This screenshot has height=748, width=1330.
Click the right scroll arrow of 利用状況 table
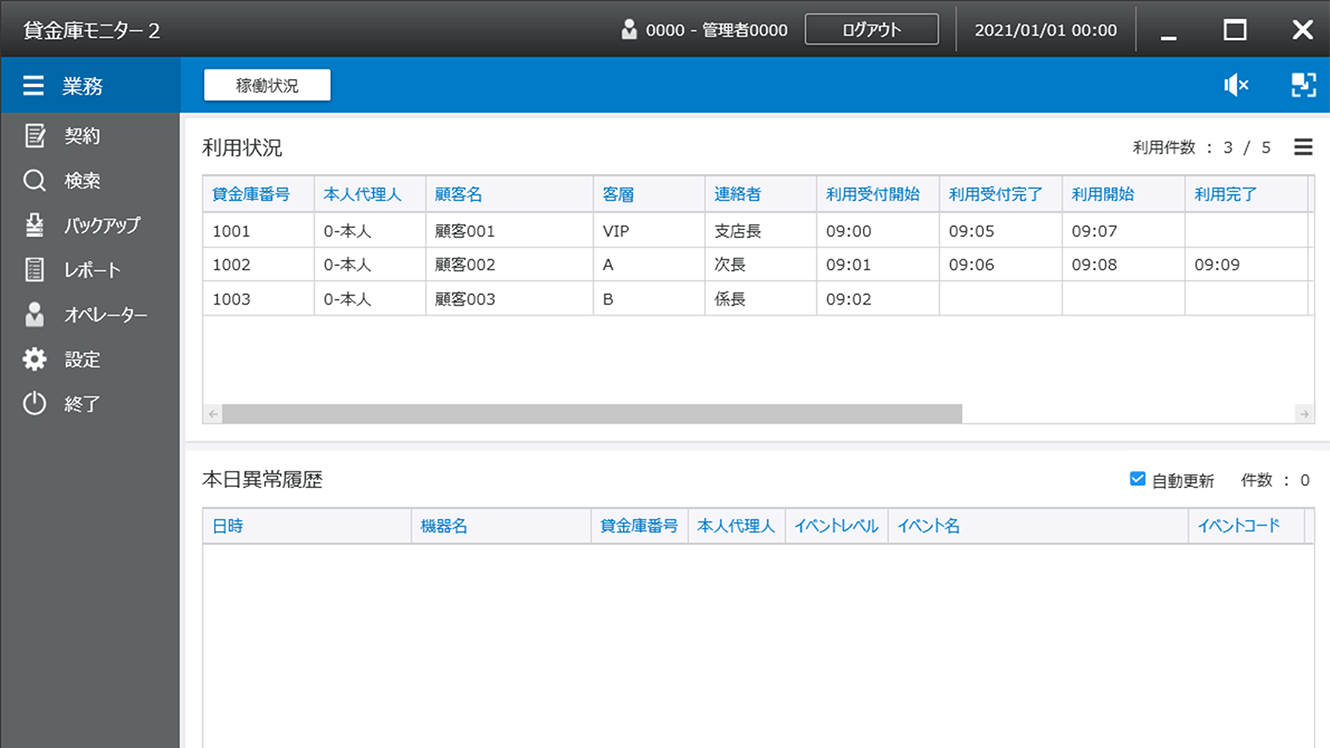point(1304,413)
